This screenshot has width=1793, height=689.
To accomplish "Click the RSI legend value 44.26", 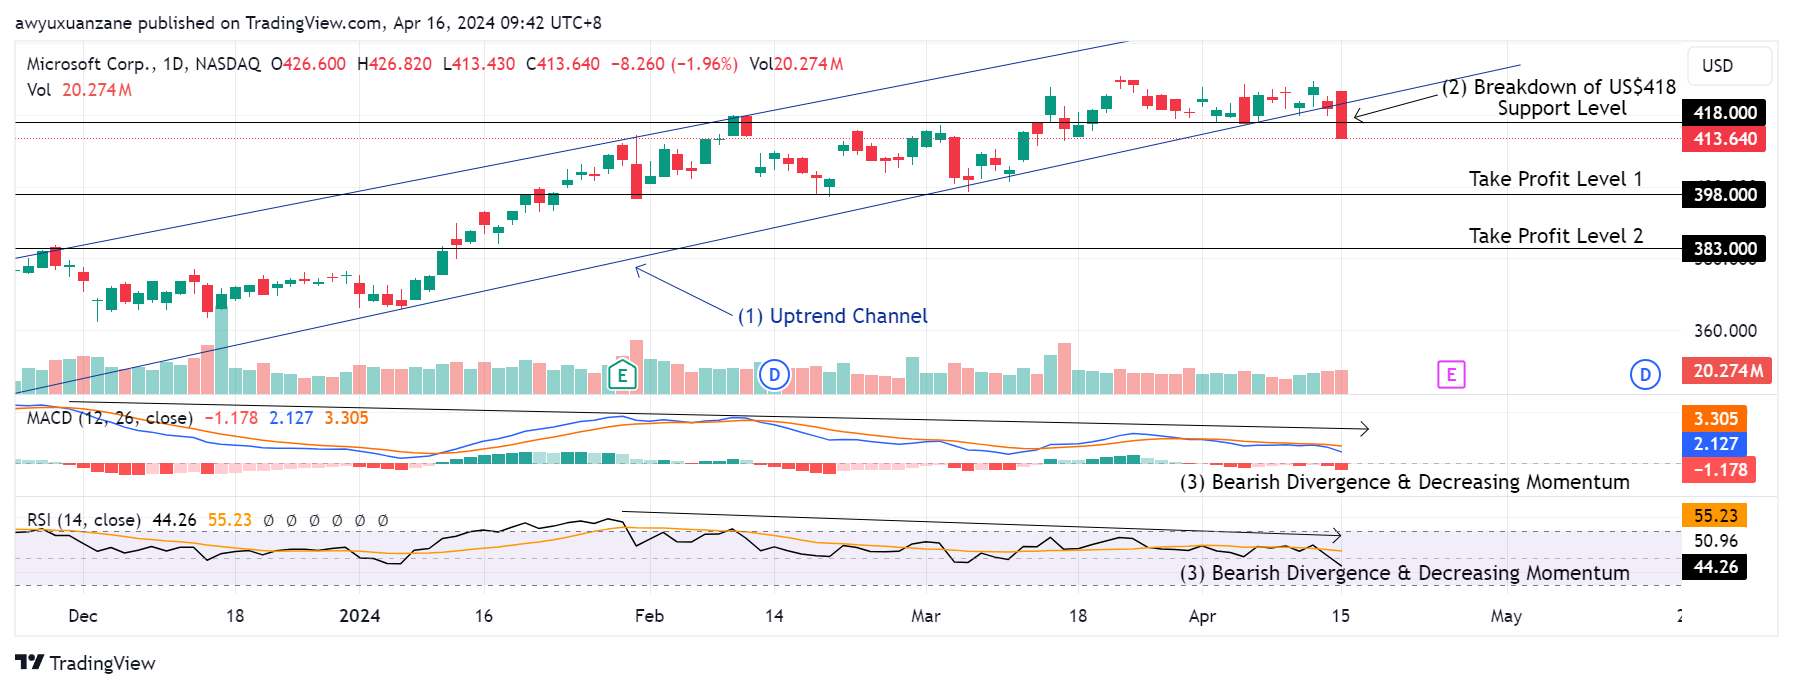I will click(x=174, y=520).
